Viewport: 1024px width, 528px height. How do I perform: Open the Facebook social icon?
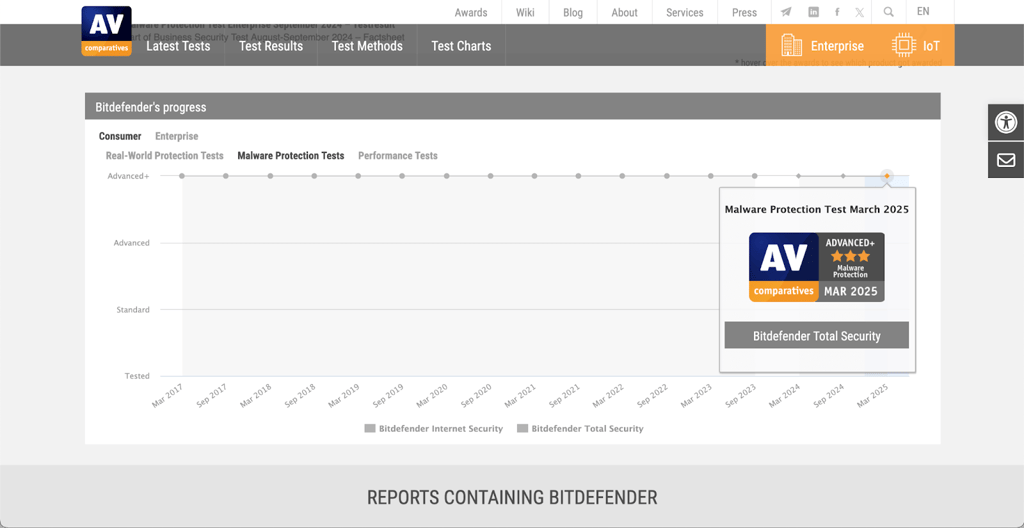click(837, 12)
